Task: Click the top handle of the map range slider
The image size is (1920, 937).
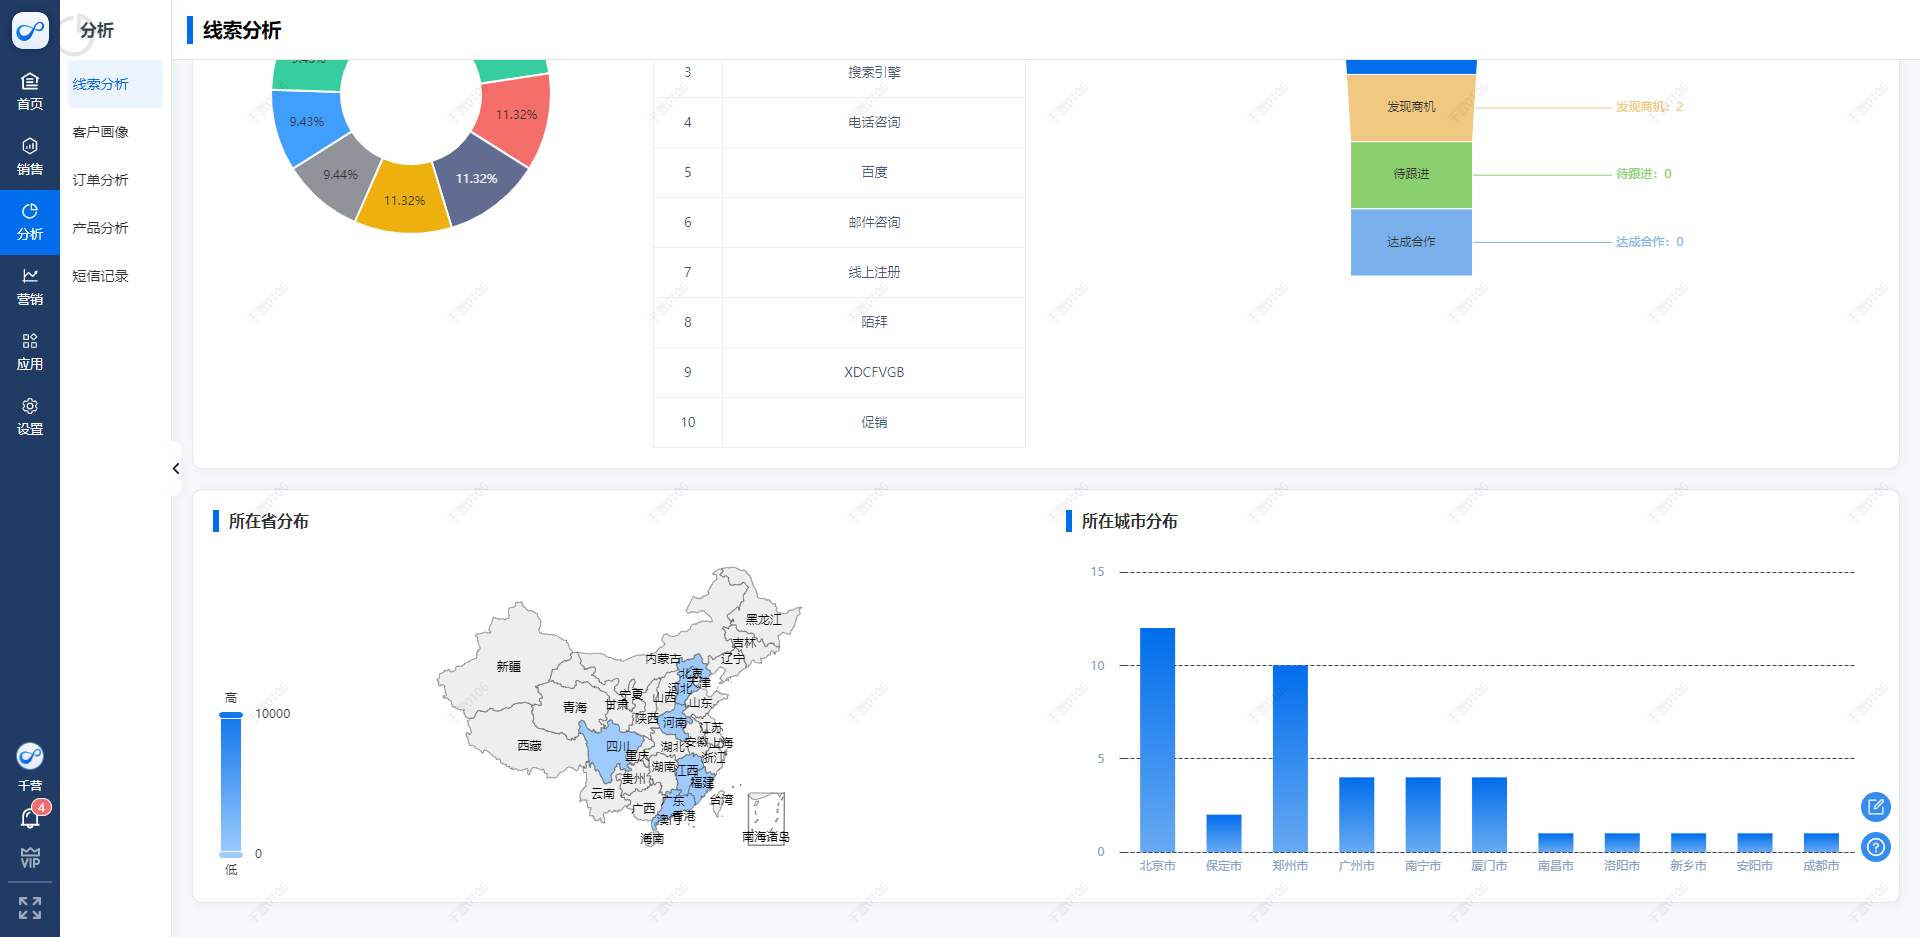Action: point(231,715)
